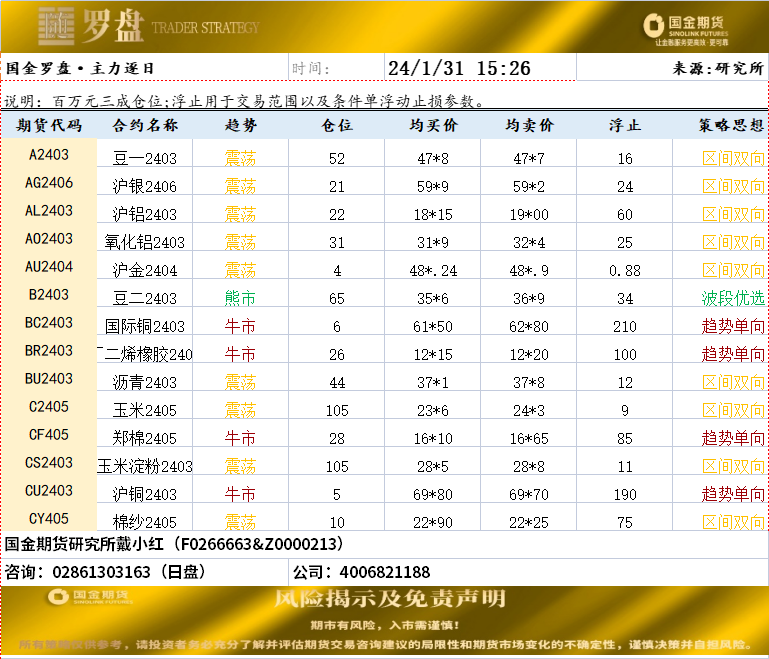Select the contract name 棉纱2405
Image resolution: width=769 pixels, height=659 pixels.
145,522
